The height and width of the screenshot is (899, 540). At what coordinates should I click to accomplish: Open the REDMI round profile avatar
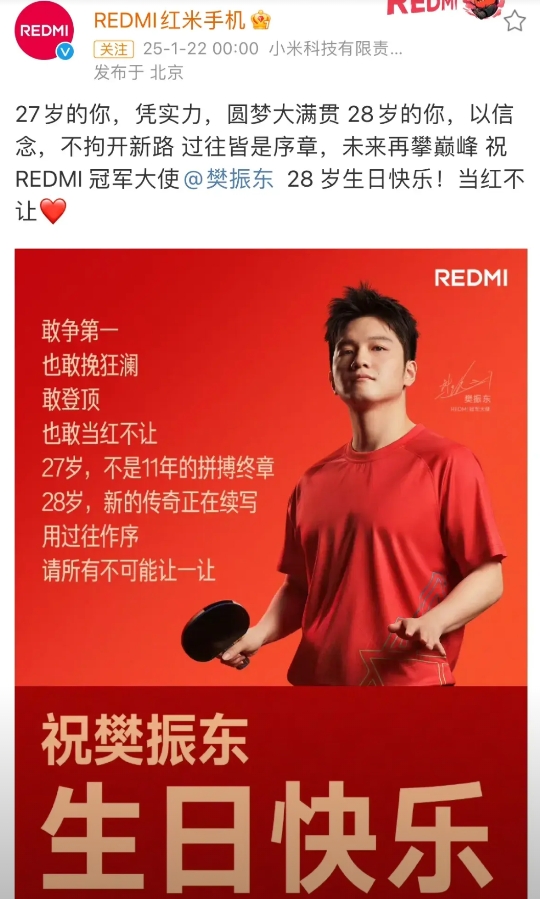point(44,31)
